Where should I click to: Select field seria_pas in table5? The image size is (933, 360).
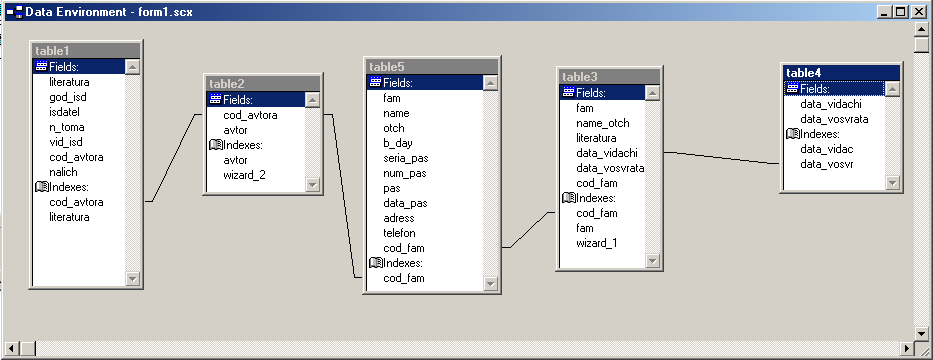(406, 158)
